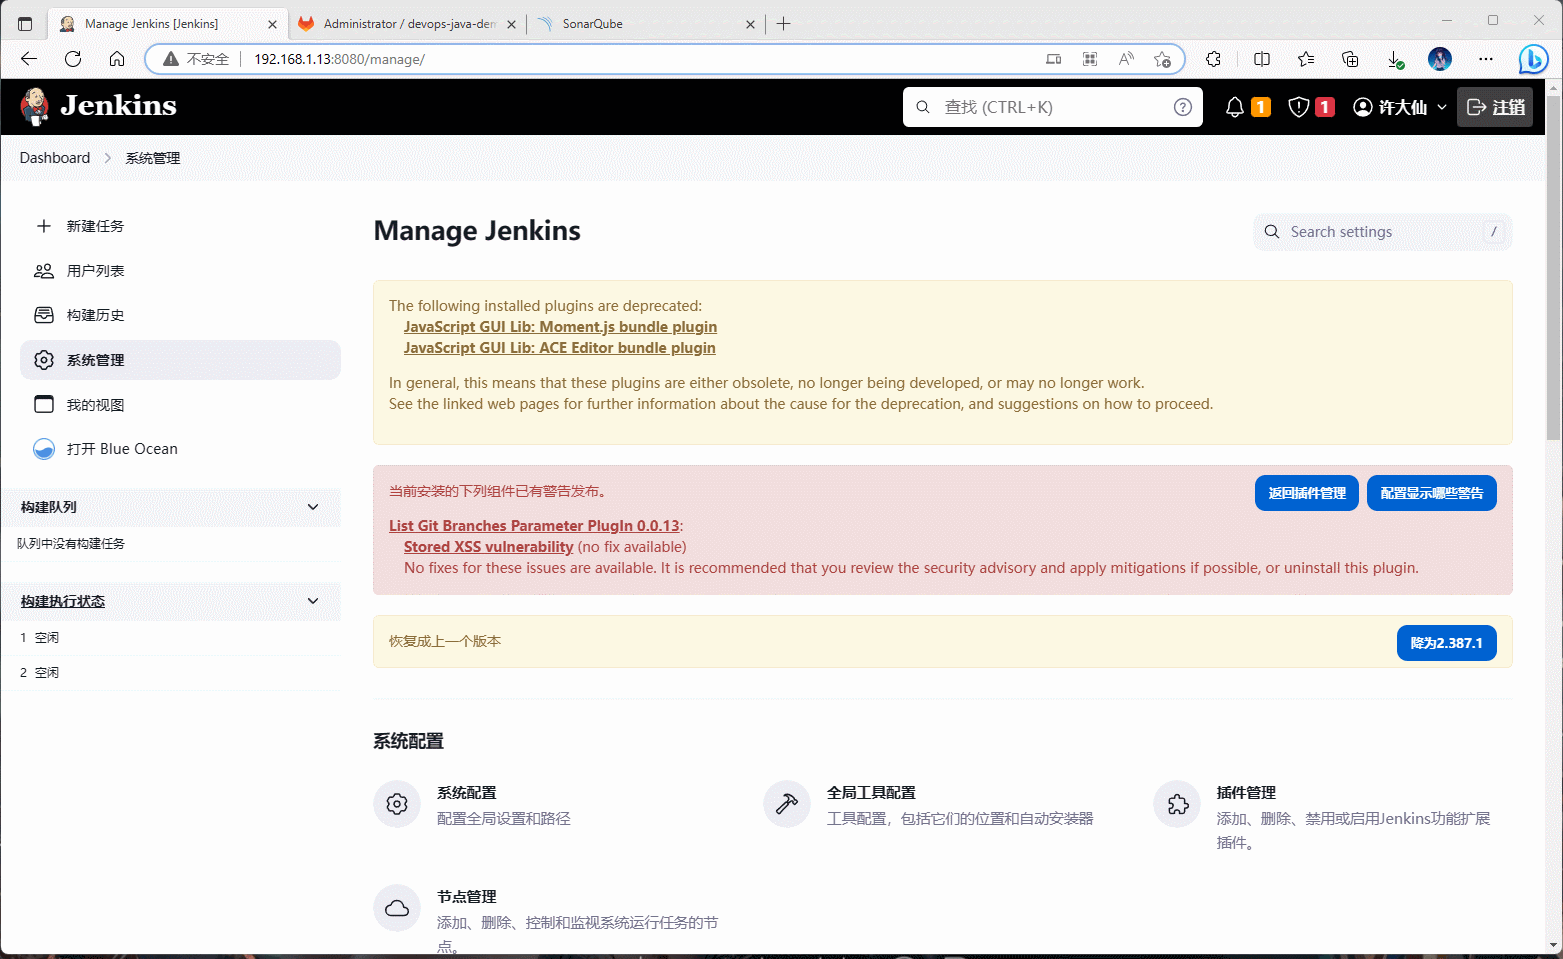Open the 许大仙 user dropdown arrow
Image resolution: width=1563 pixels, height=959 pixels.
coord(1441,107)
